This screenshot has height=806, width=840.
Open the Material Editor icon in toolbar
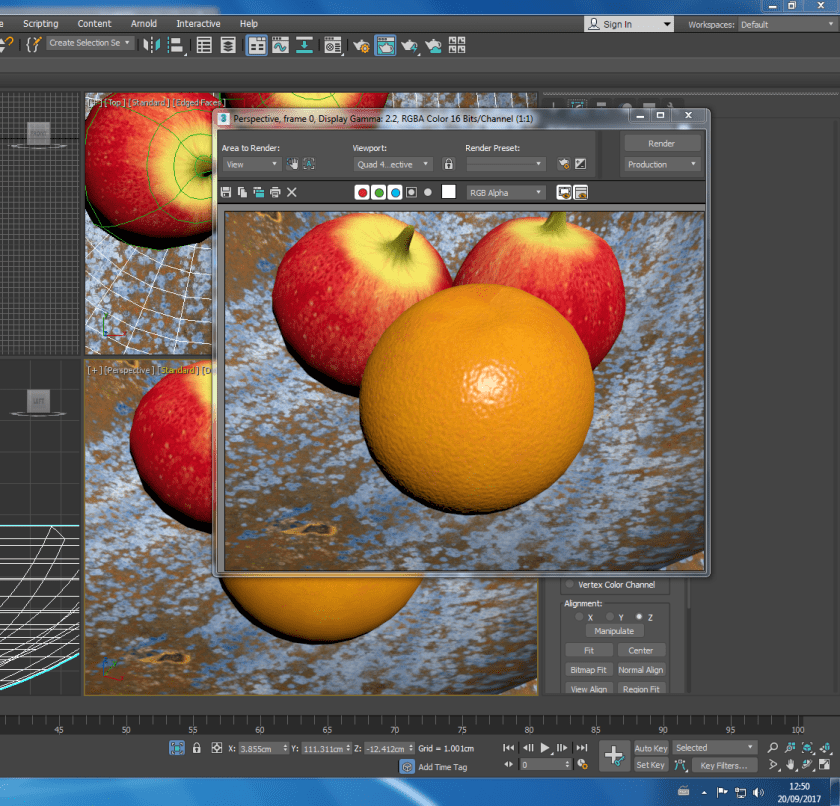pos(332,45)
